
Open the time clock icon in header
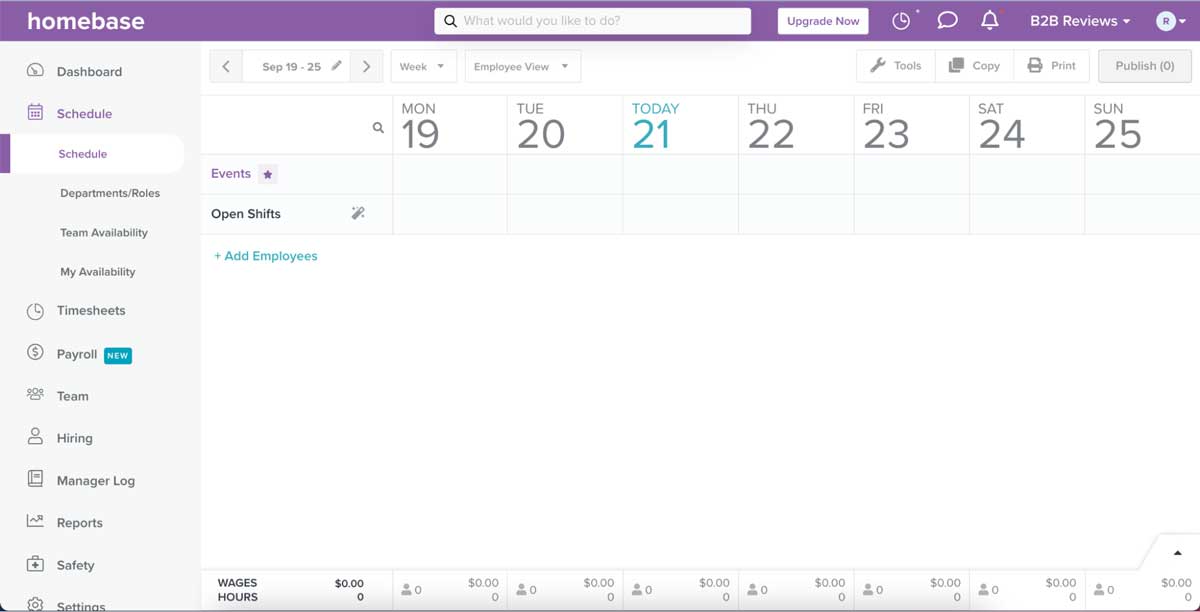point(899,20)
